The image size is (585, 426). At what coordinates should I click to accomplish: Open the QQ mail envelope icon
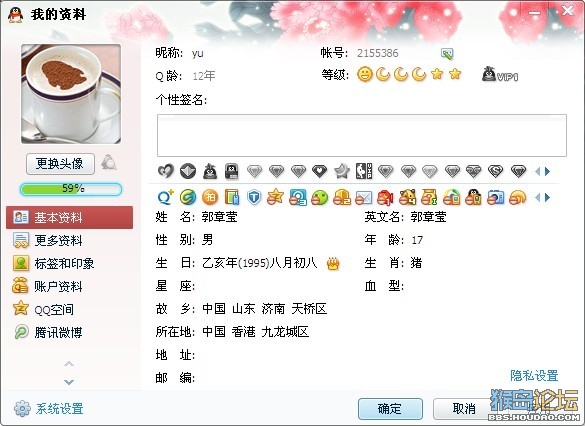point(363,197)
